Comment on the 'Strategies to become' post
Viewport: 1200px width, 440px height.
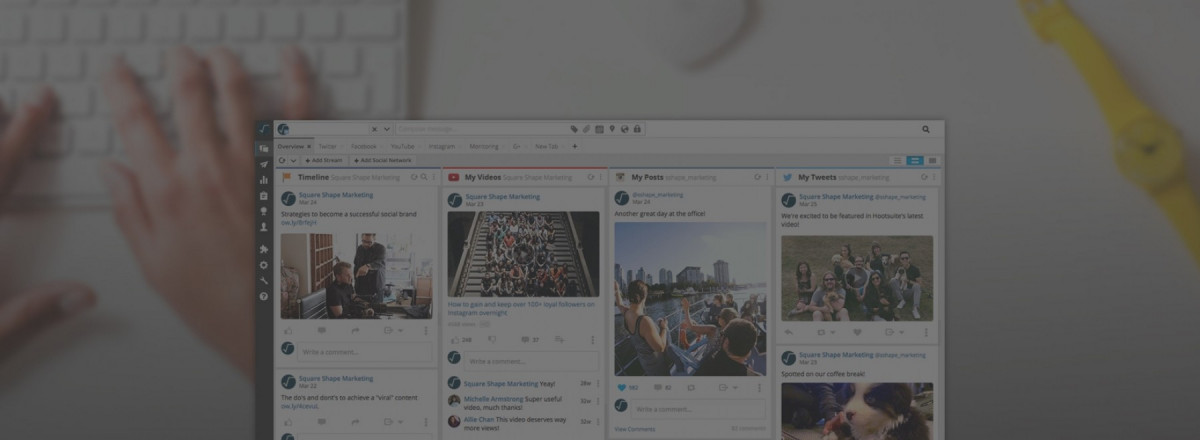[321, 330]
